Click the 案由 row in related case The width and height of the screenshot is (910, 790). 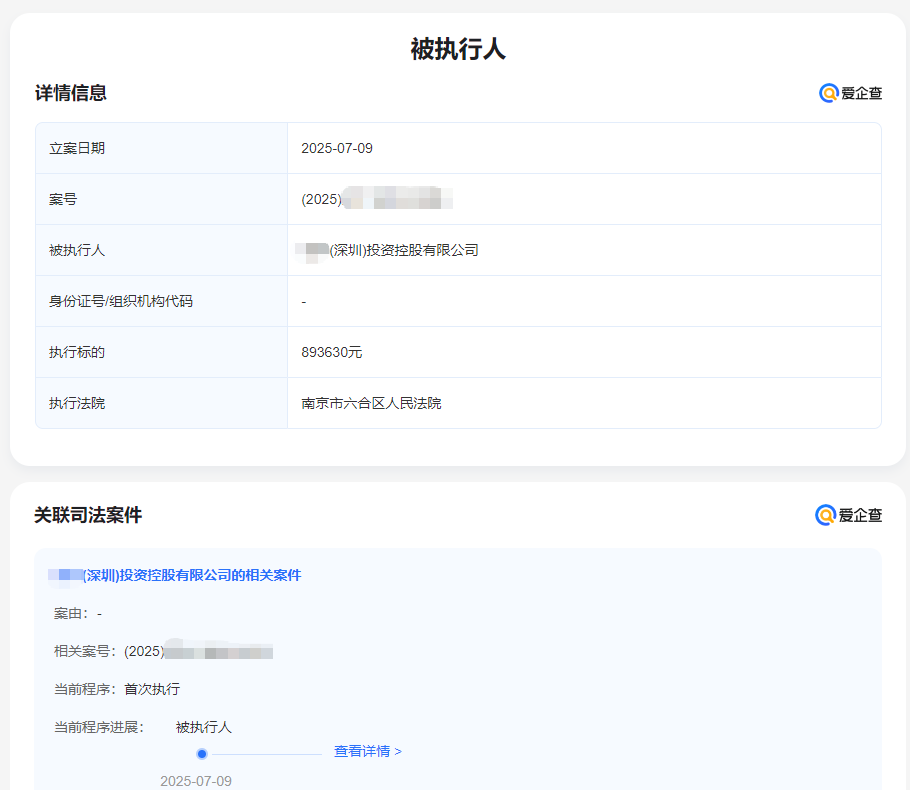(x=78, y=613)
